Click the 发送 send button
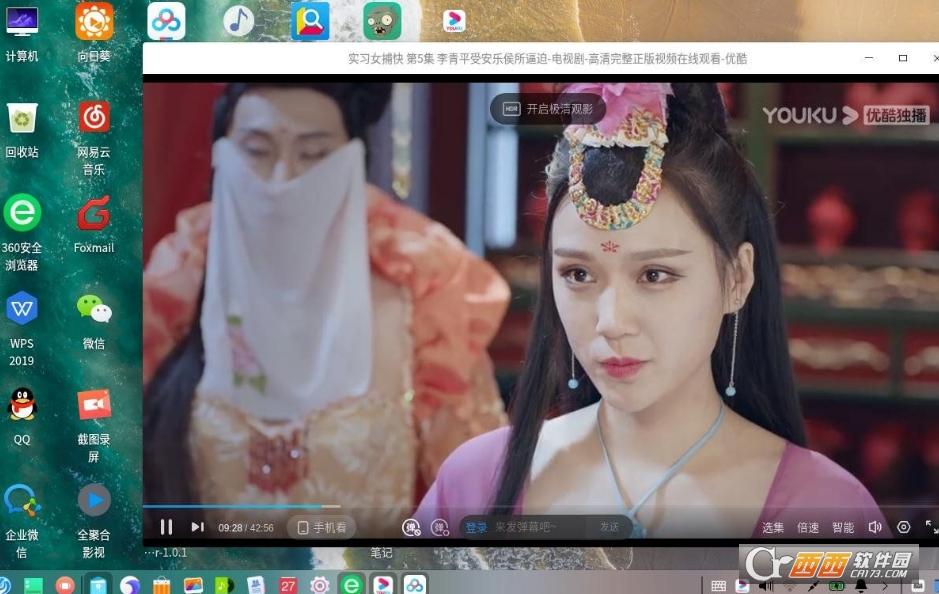939x594 pixels. click(610, 527)
